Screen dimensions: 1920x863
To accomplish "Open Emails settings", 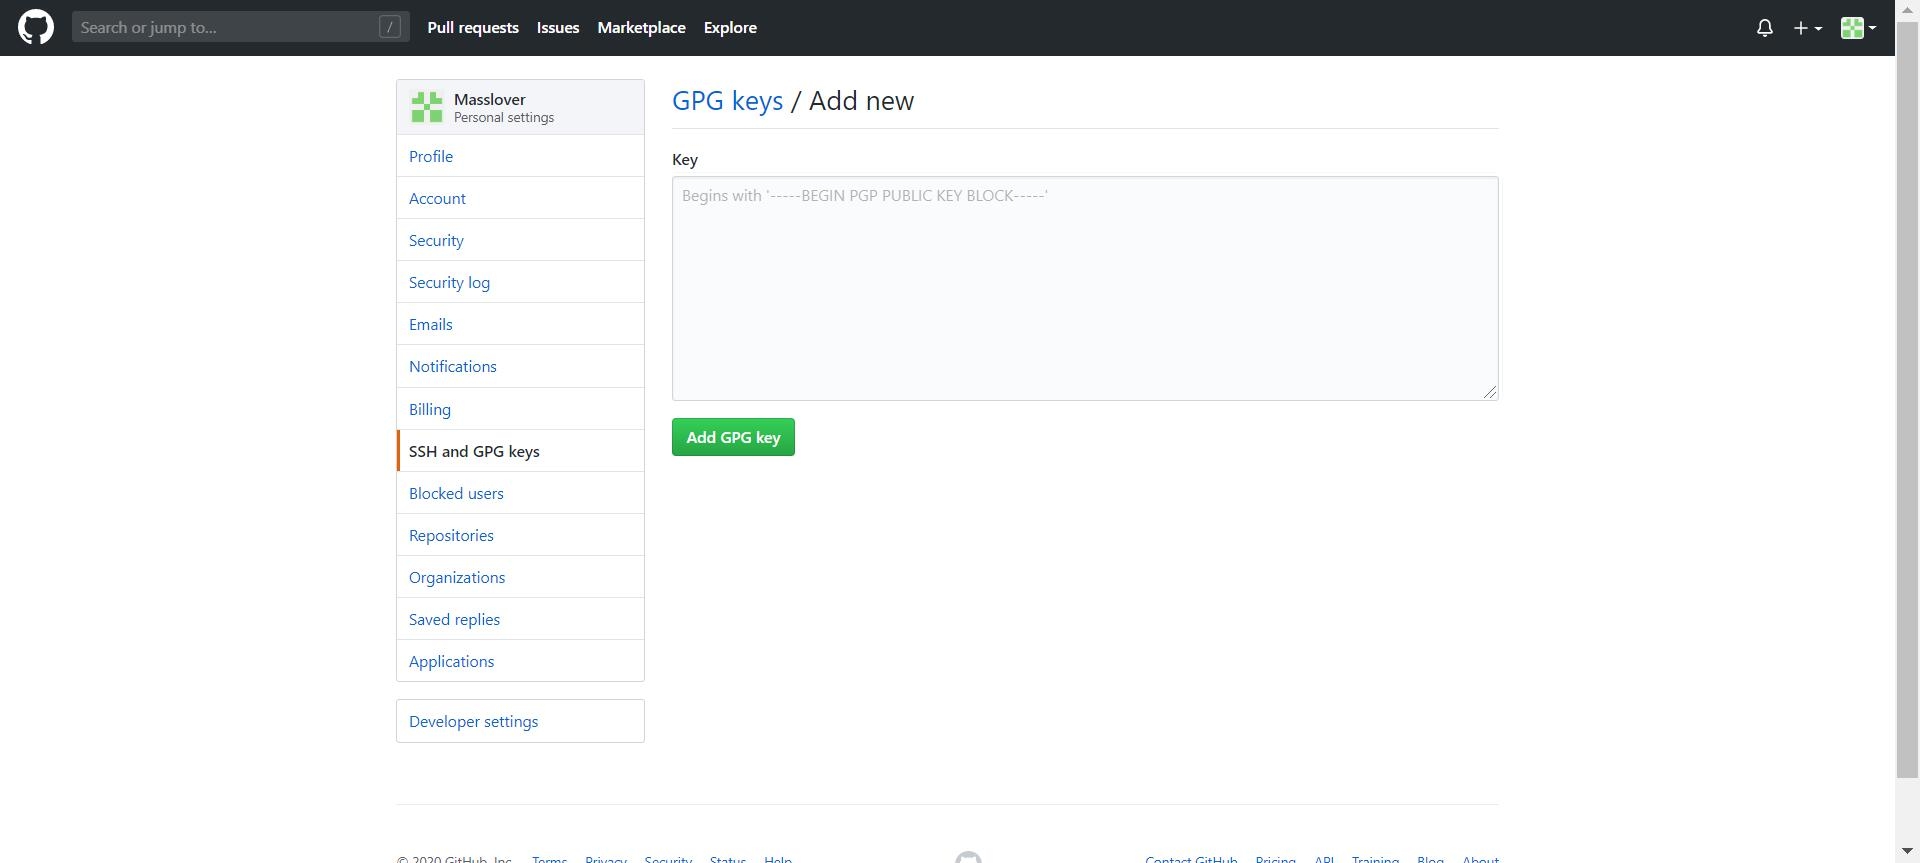I will 520,324.
